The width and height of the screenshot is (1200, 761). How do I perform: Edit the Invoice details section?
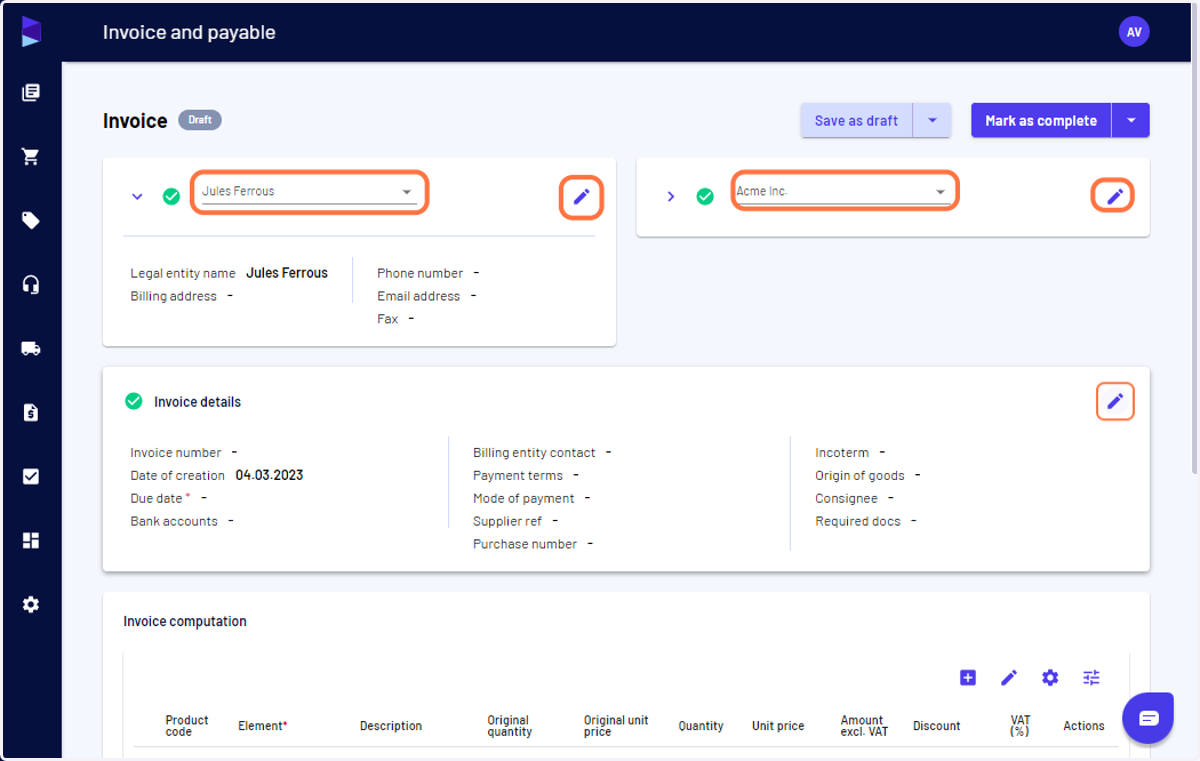pos(1115,401)
